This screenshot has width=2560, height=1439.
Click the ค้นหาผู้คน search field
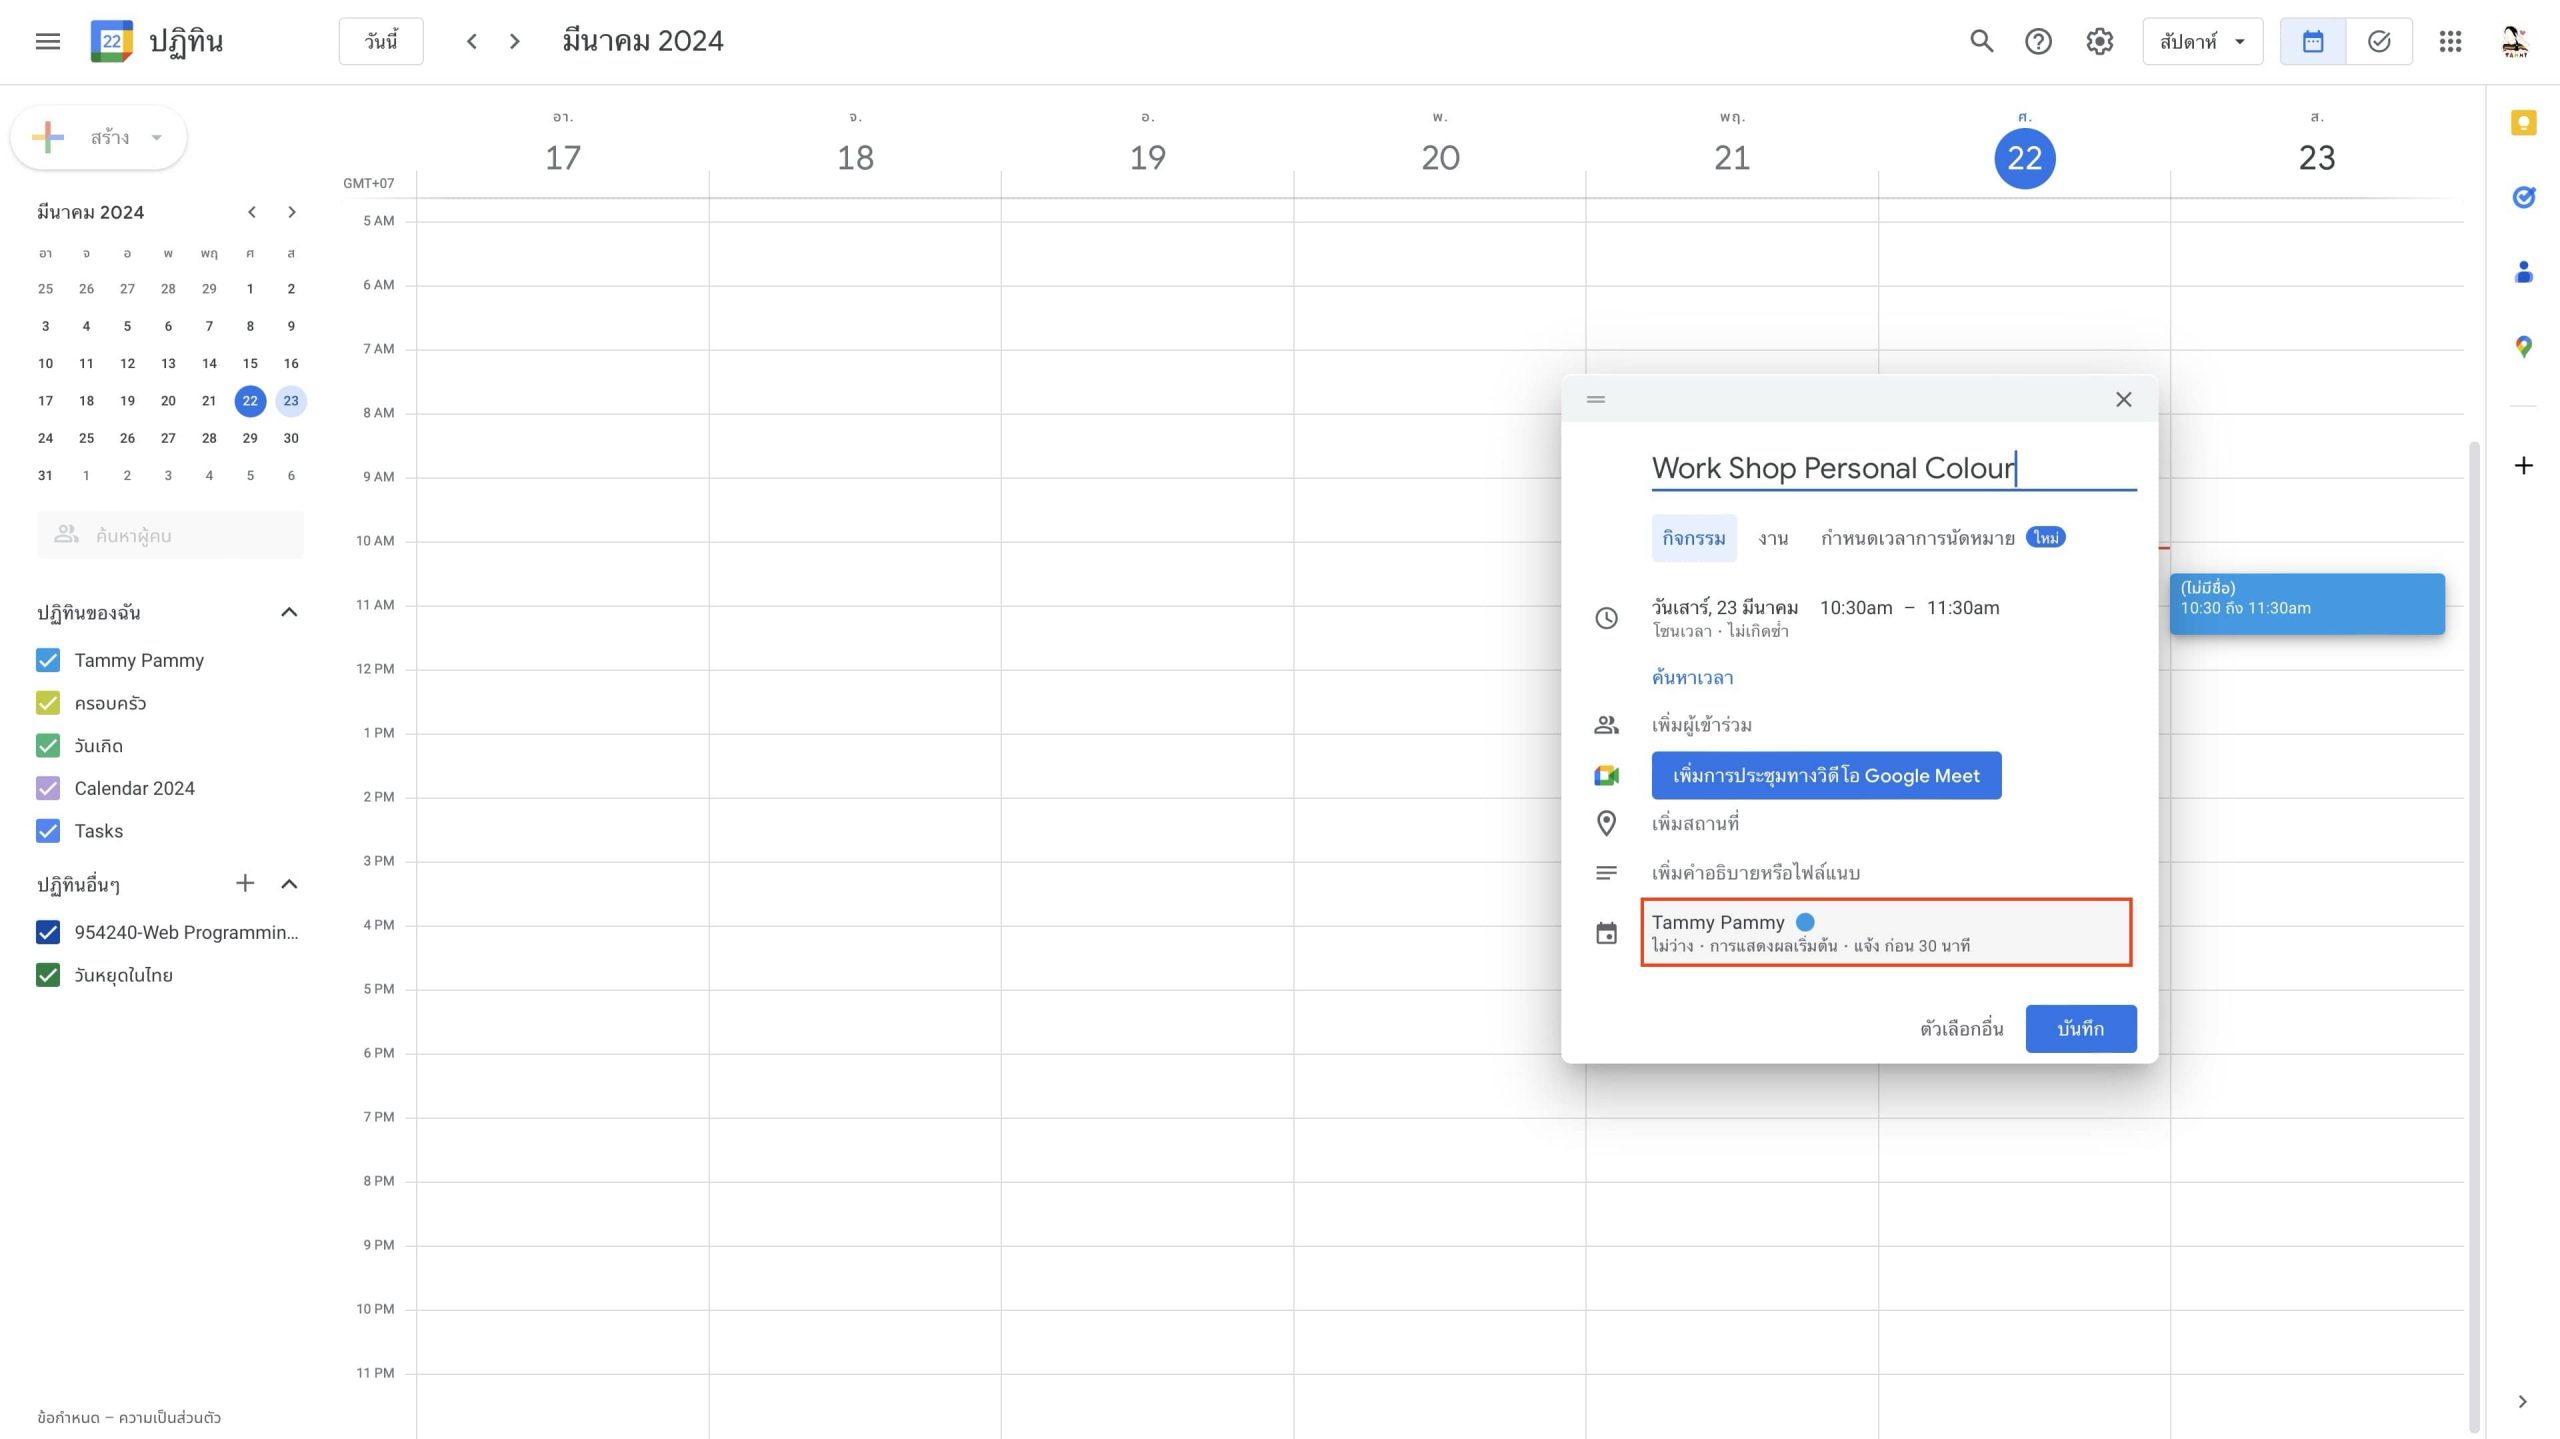coord(170,535)
